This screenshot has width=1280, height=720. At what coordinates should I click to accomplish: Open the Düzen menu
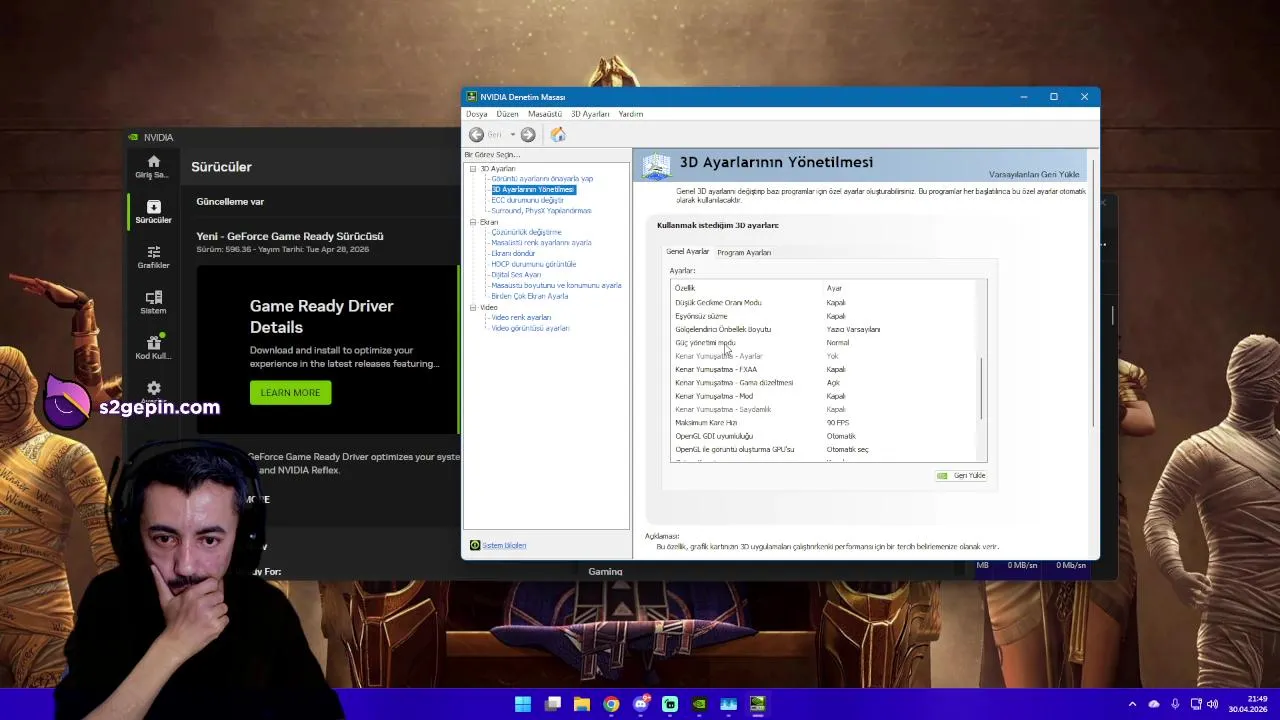pyautogui.click(x=508, y=114)
